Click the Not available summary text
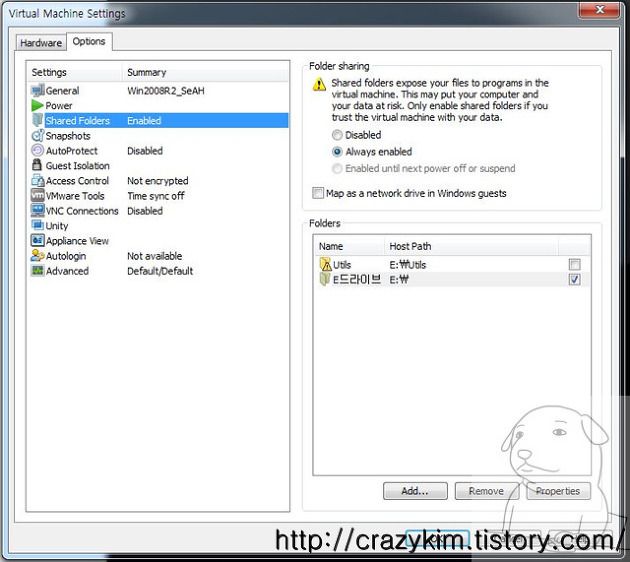 [155, 256]
